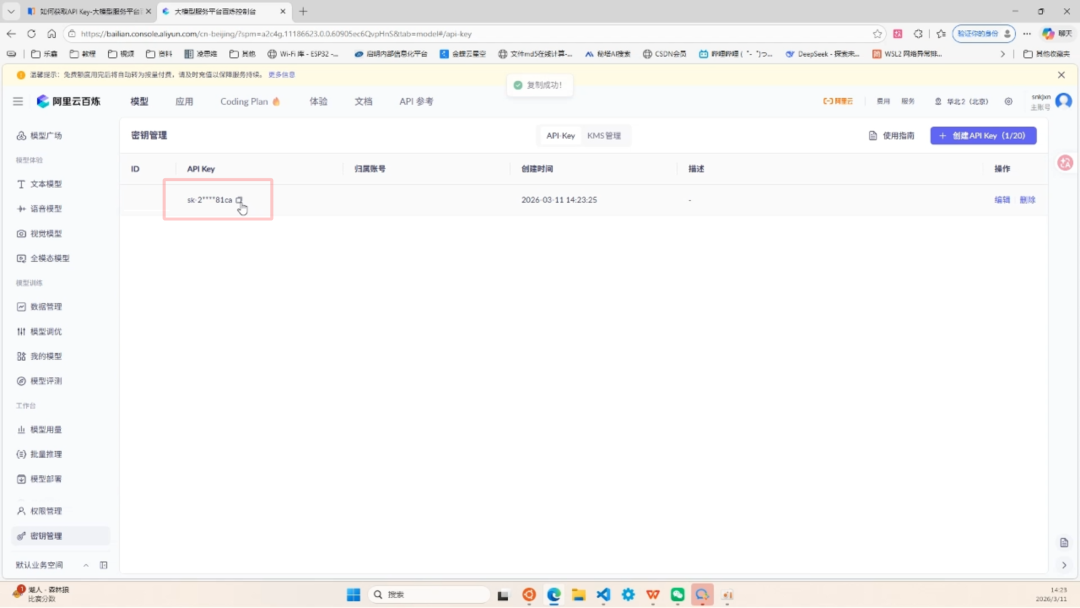Viewport: 1080px width, 608px height.
Task: Open the 模型 top navigation item
Action: pos(139,101)
